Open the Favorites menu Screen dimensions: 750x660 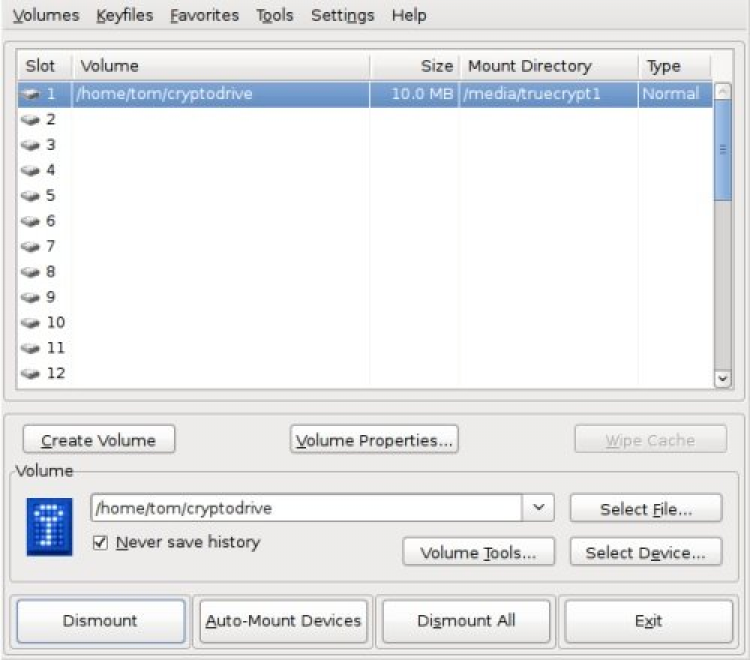pyautogui.click(x=204, y=15)
